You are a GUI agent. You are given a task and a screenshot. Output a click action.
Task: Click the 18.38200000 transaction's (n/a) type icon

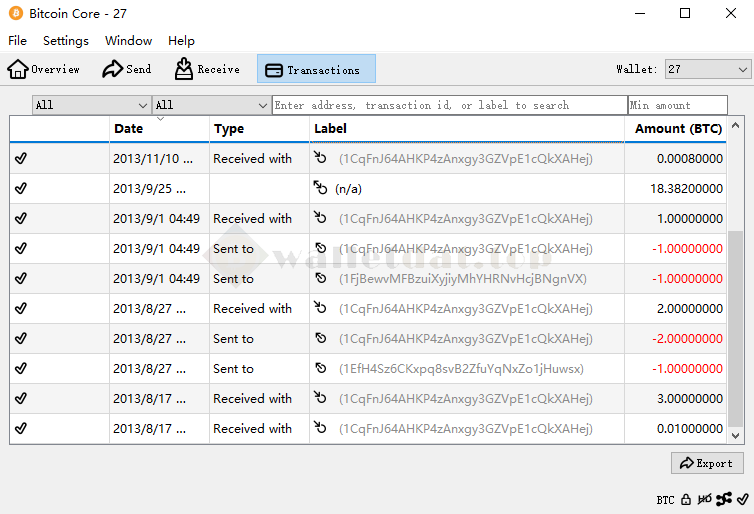320,188
